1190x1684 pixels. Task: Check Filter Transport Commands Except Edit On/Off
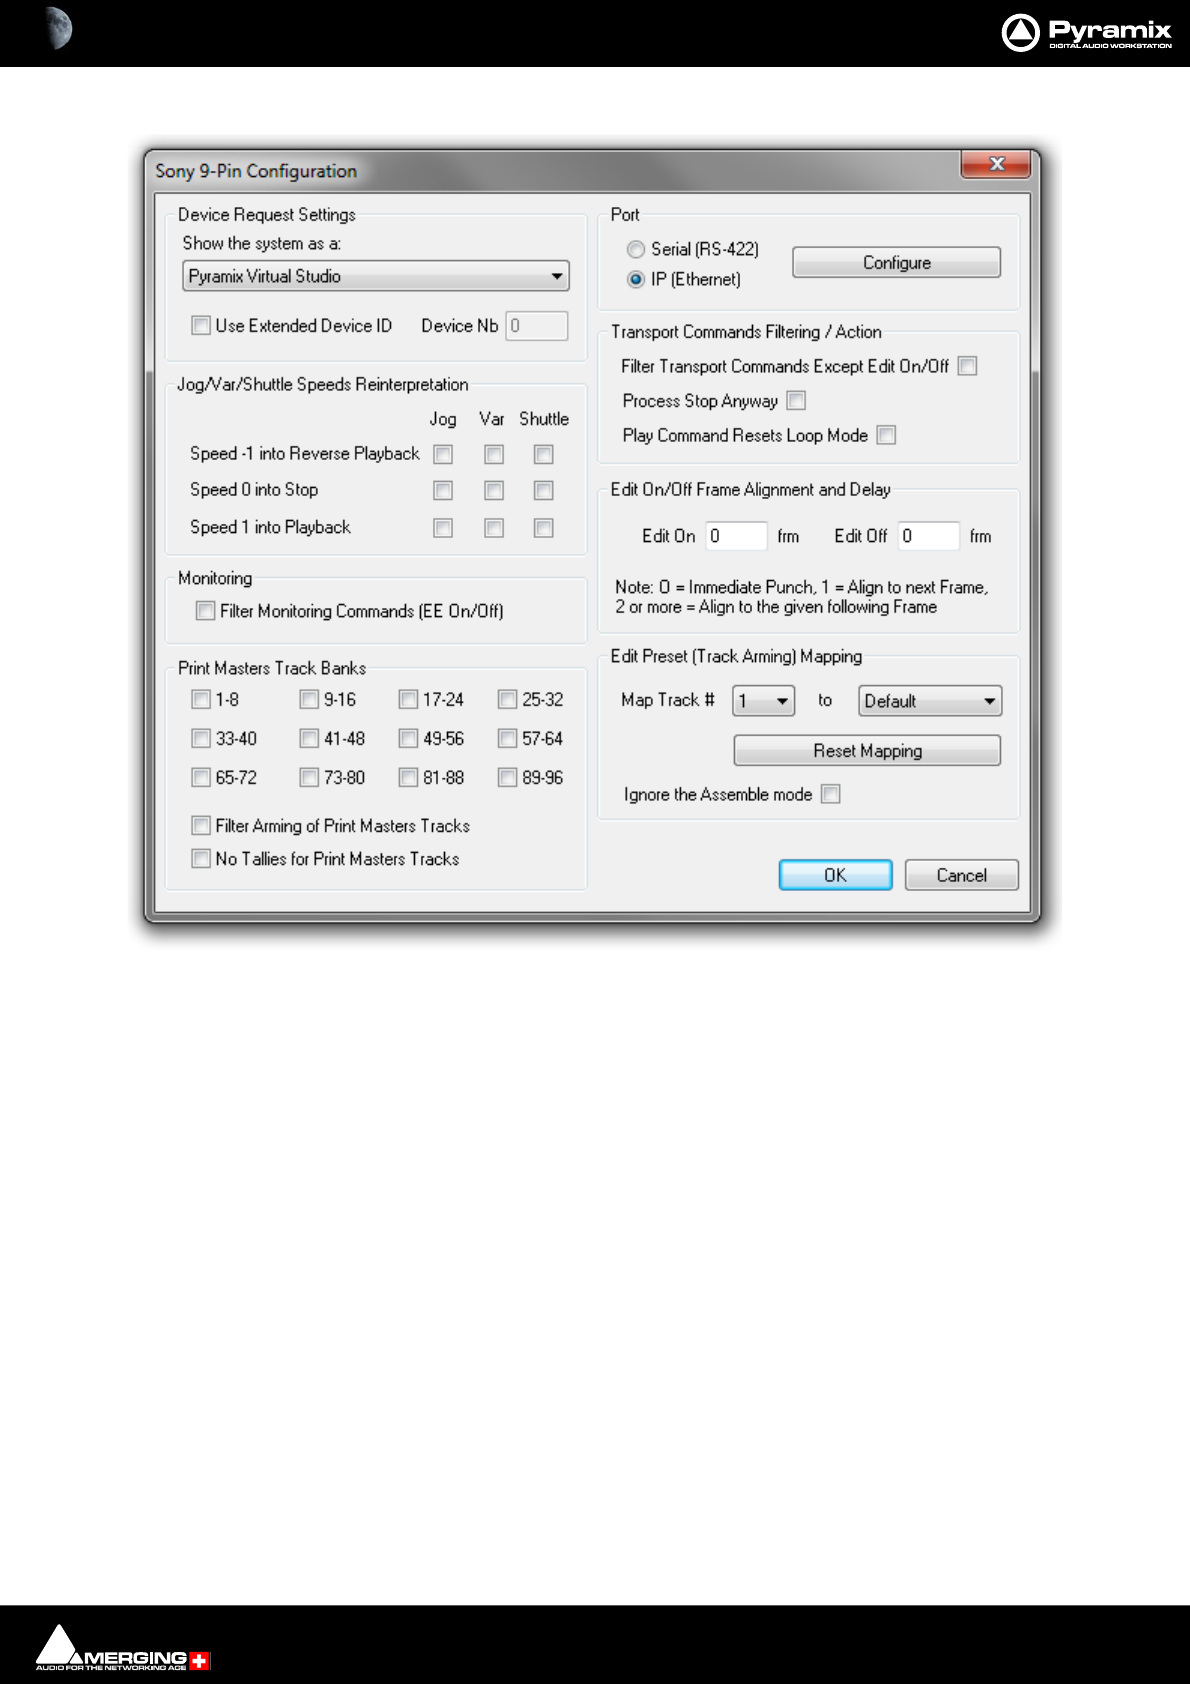pyautogui.click(x=967, y=366)
